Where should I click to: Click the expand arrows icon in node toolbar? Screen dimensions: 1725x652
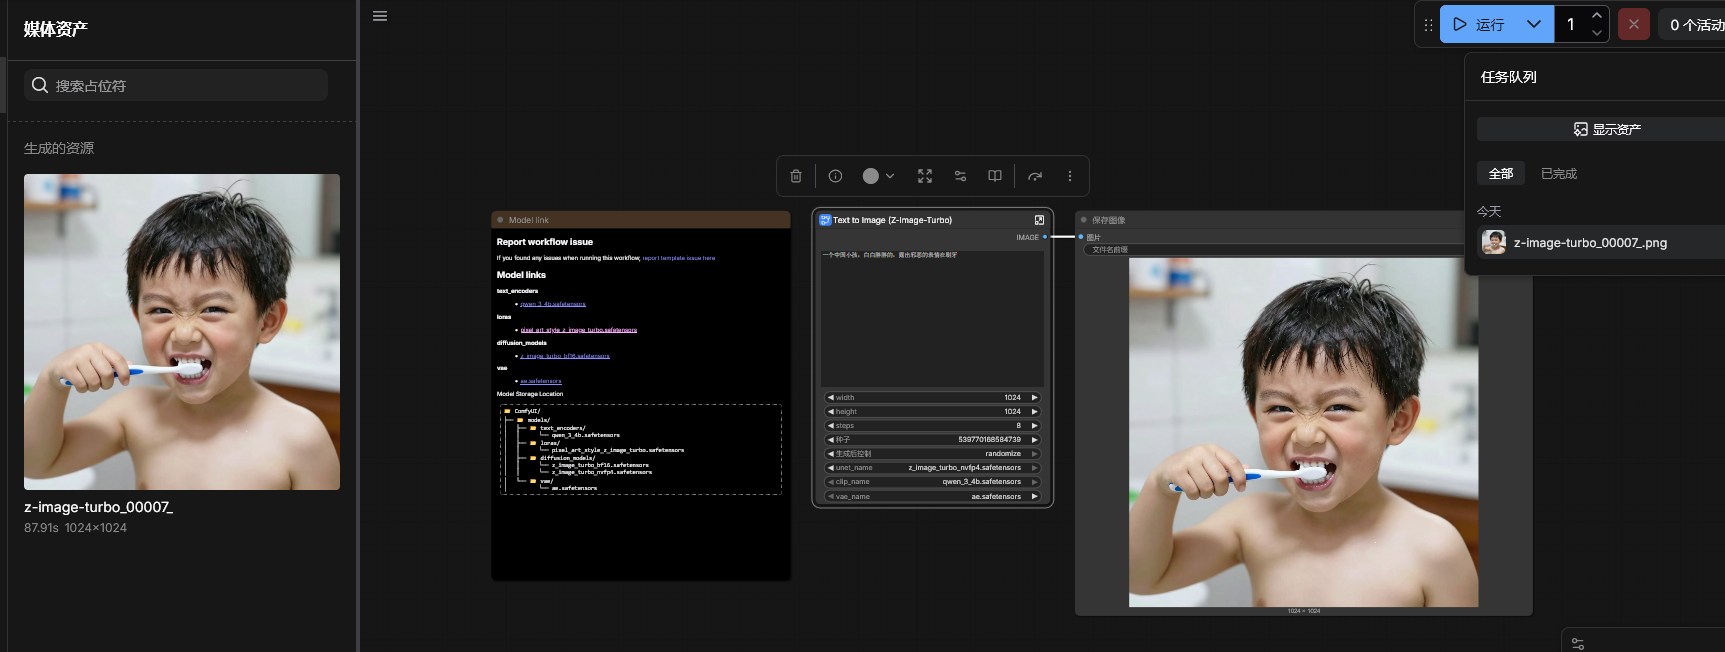(x=925, y=176)
